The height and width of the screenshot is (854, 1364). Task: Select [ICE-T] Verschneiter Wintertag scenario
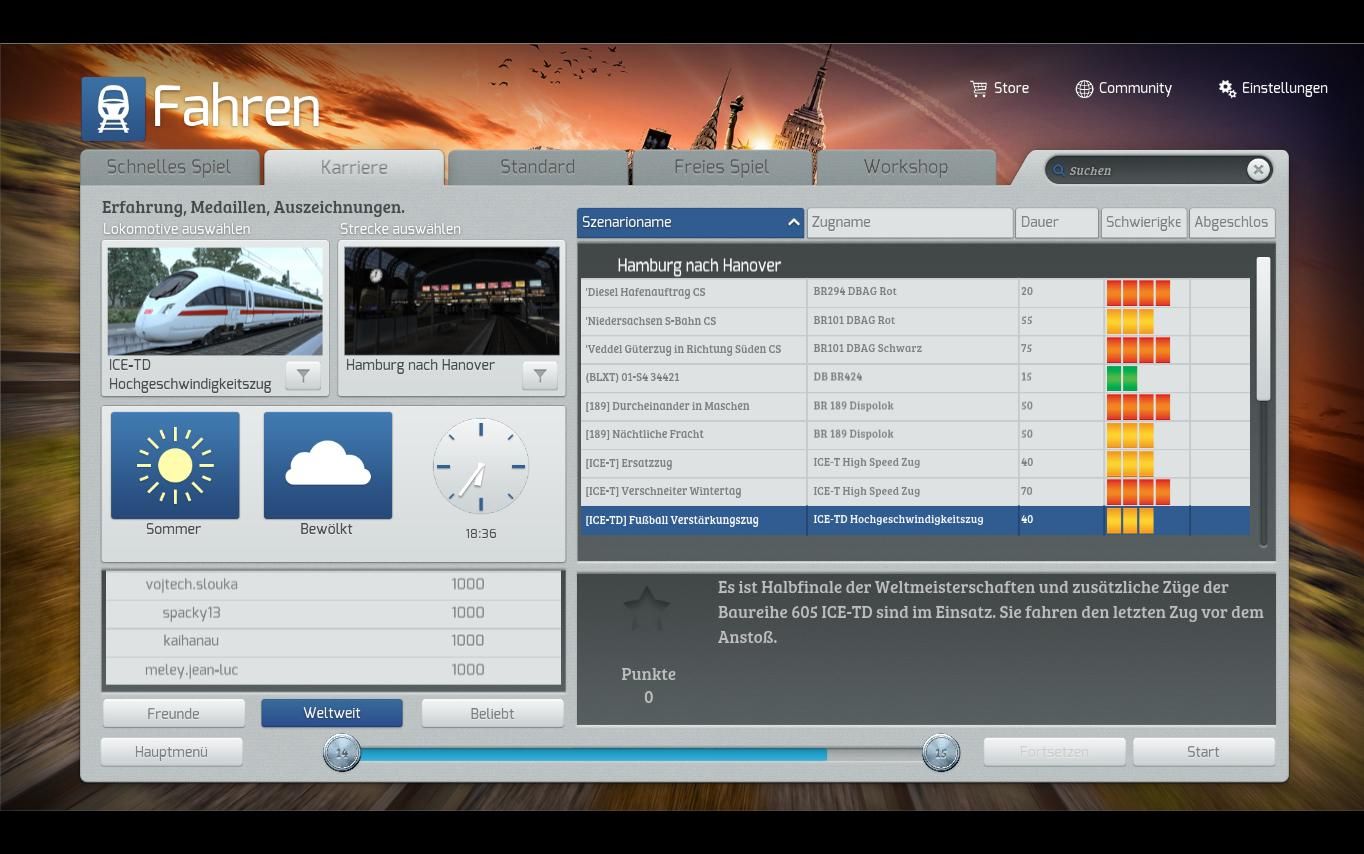(x=694, y=491)
